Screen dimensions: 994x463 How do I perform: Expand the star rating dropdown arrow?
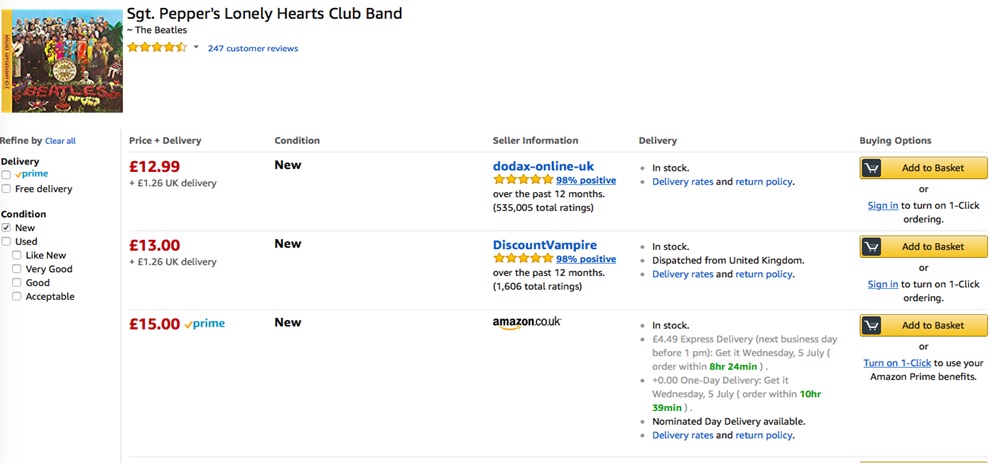[x=196, y=48]
